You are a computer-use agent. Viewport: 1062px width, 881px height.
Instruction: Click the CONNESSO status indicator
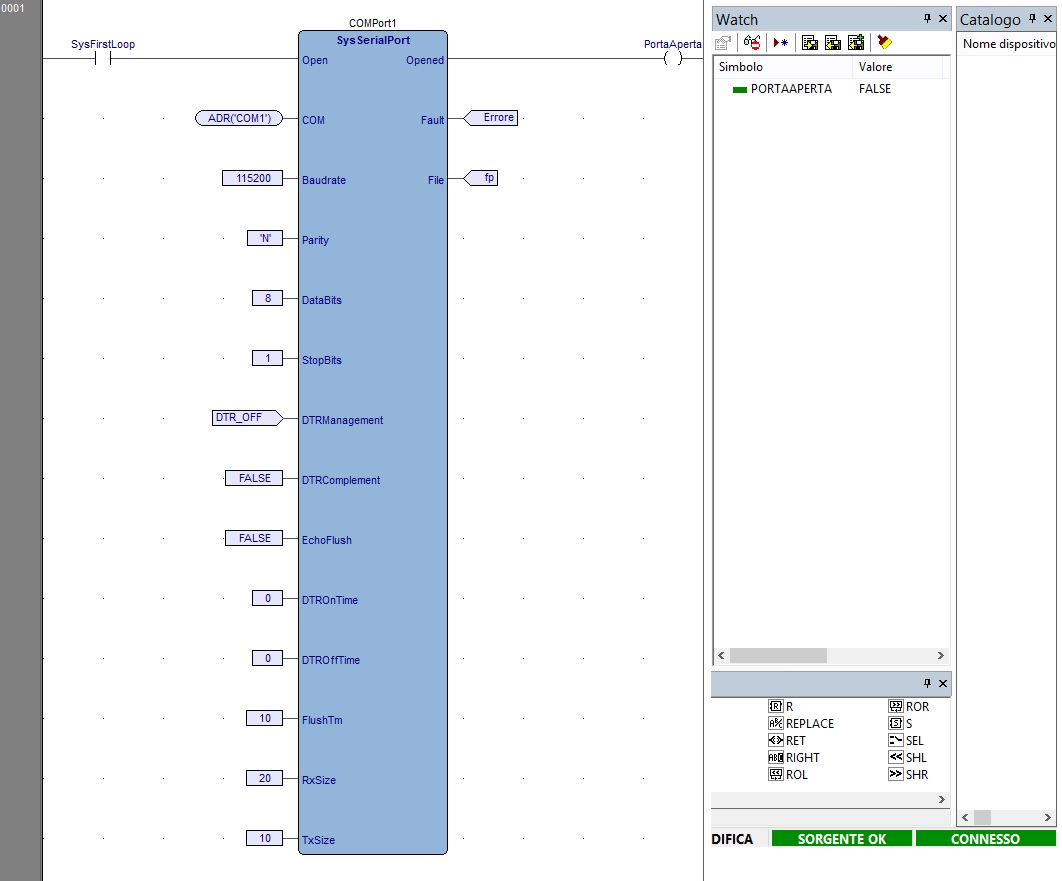985,839
